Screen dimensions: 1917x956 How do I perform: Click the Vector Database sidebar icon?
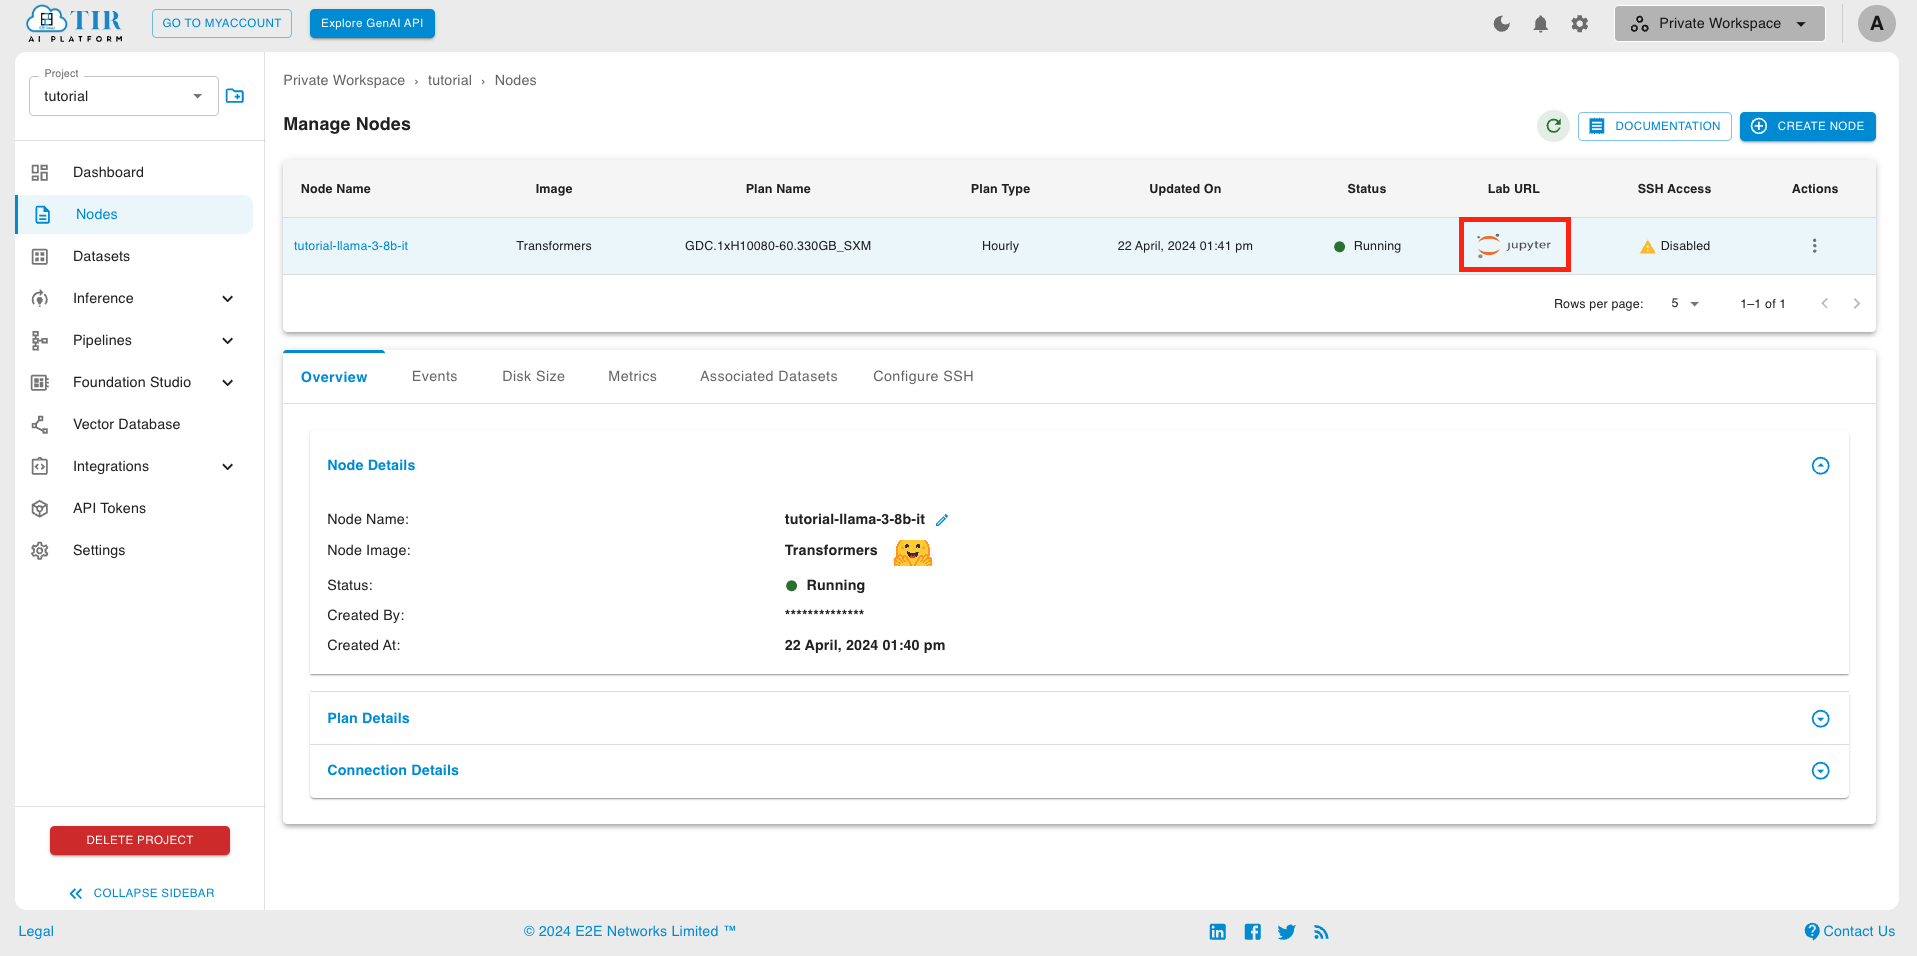click(x=40, y=424)
